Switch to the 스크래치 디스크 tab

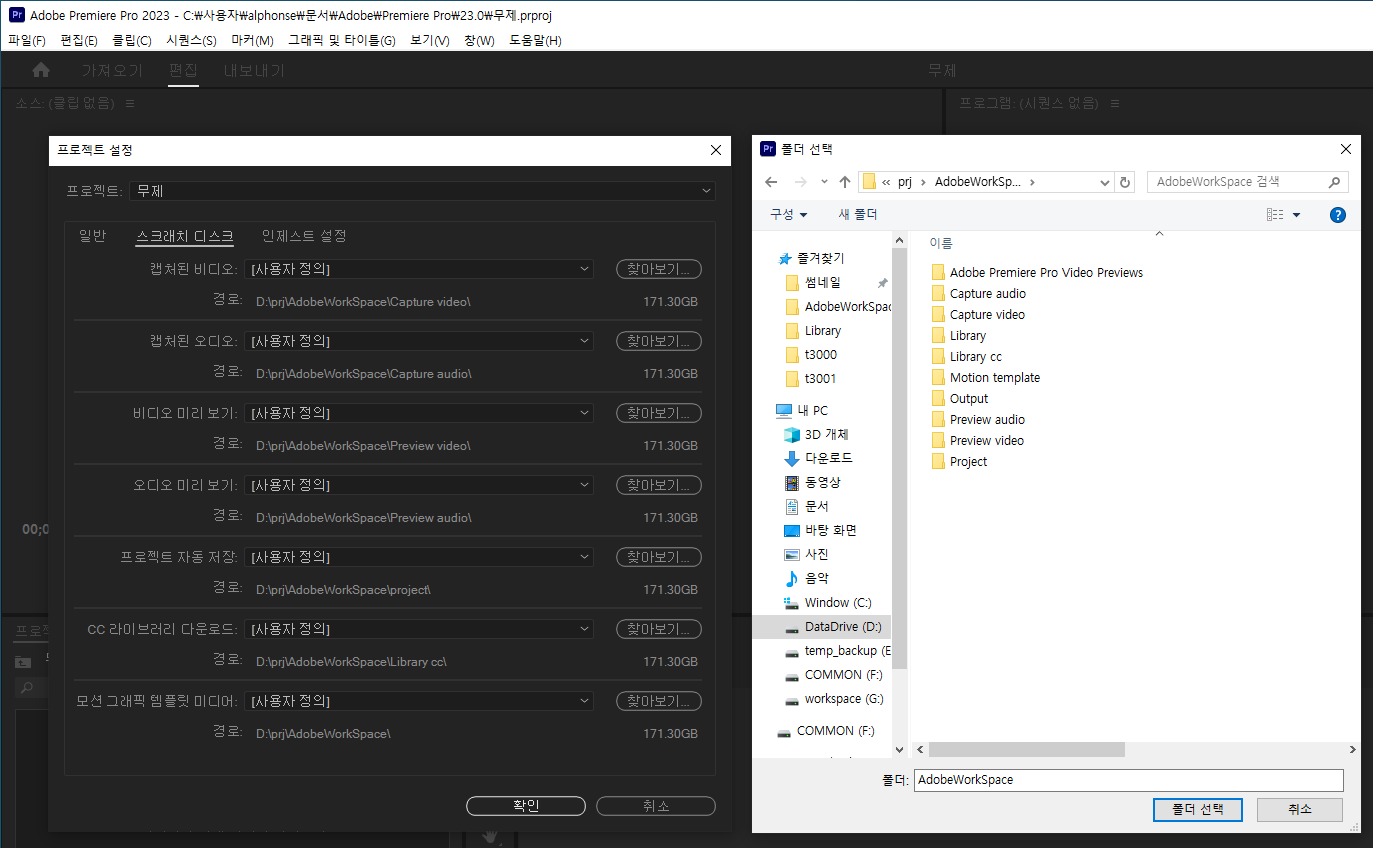tap(185, 236)
